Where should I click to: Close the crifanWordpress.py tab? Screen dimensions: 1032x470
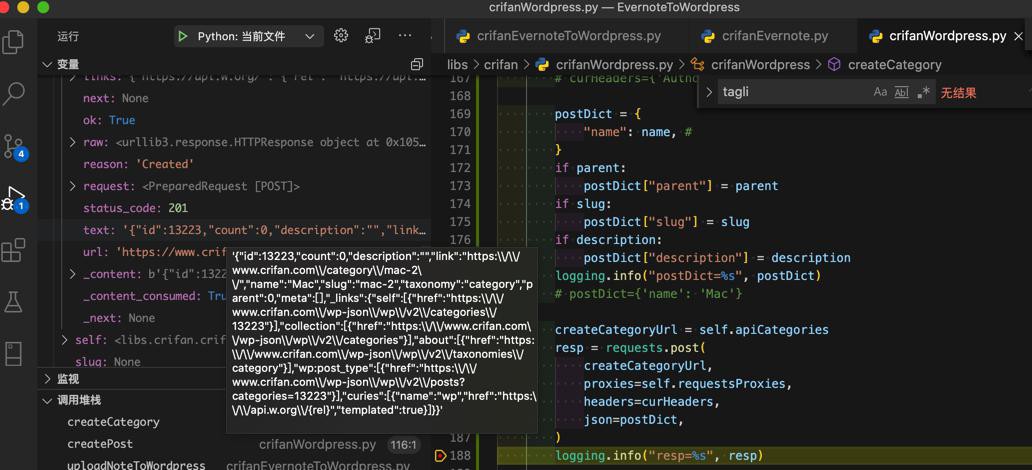pyautogui.click(x=1019, y=36)
